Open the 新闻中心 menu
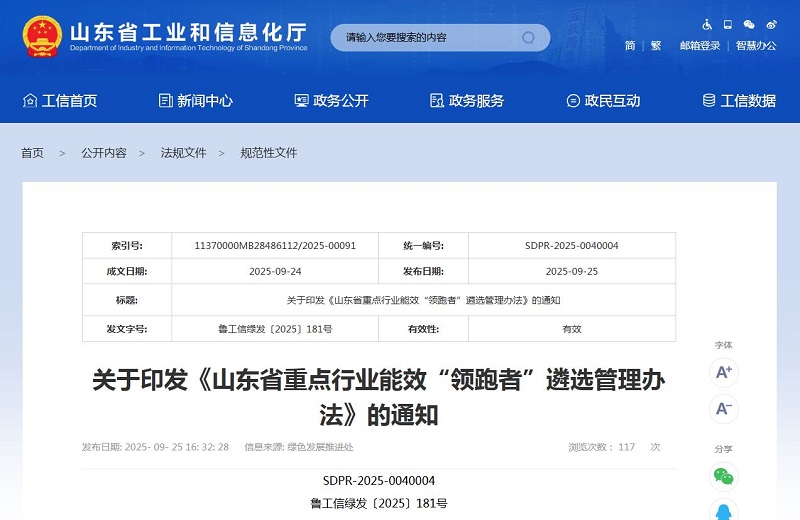Image resolution: width=800 pixels, height=520 pixels. [196, 101]
